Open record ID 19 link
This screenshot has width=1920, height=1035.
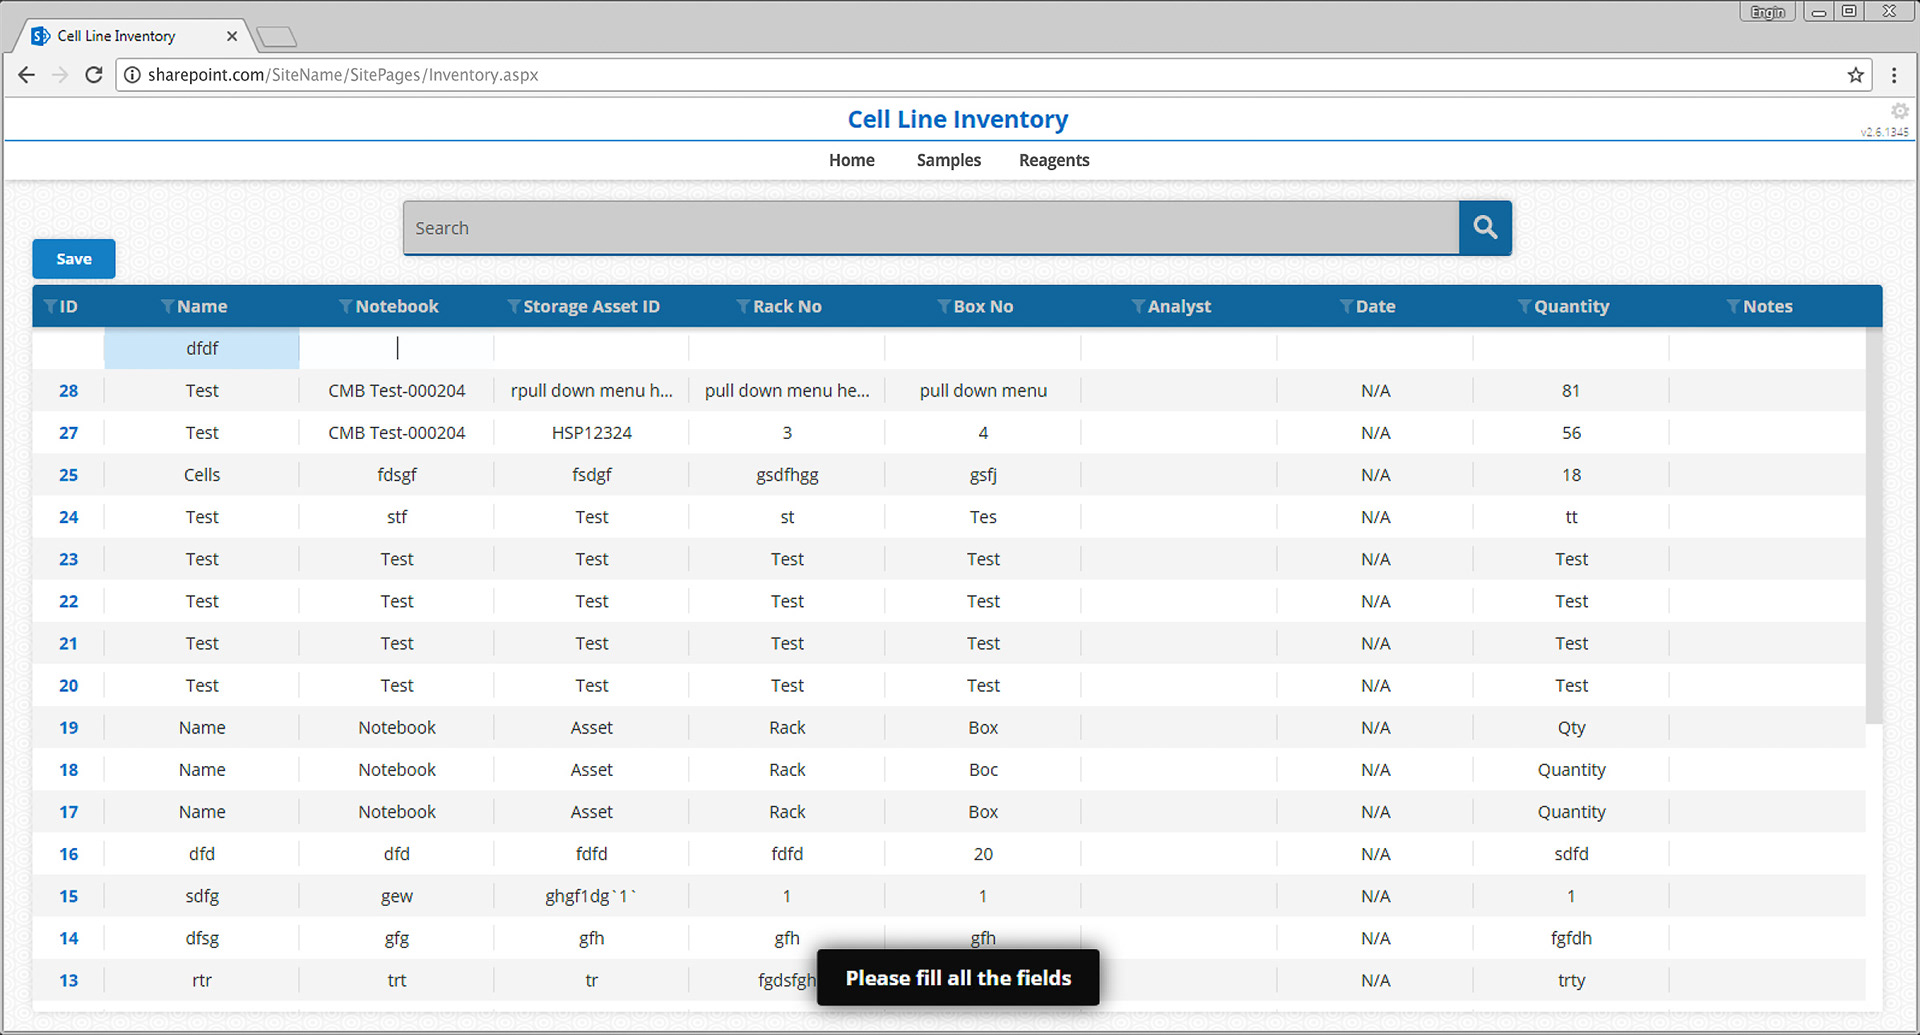68,728
